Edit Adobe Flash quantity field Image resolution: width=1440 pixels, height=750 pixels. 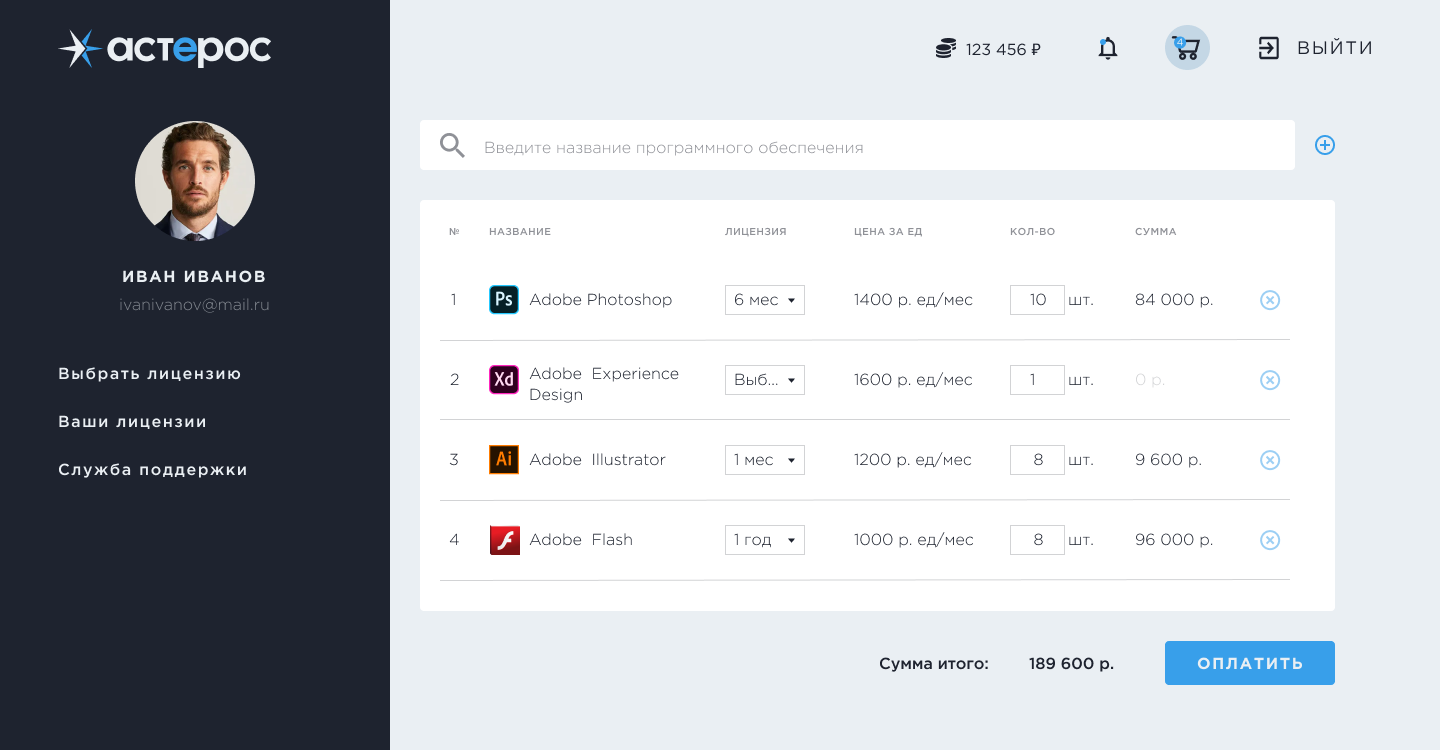pos(1037,540)
